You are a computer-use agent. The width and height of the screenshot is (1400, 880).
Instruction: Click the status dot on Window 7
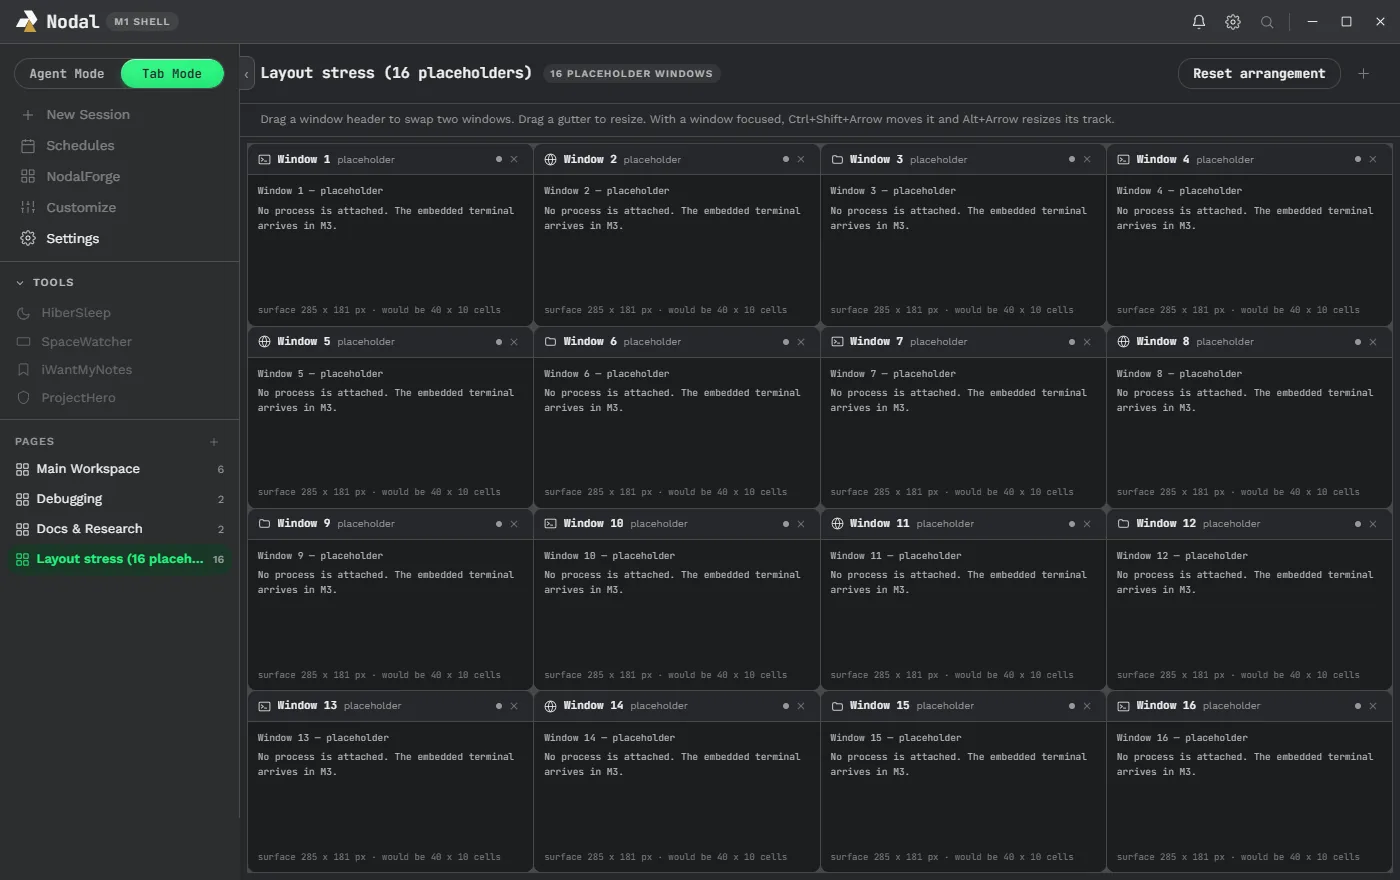coord(1072,341)
